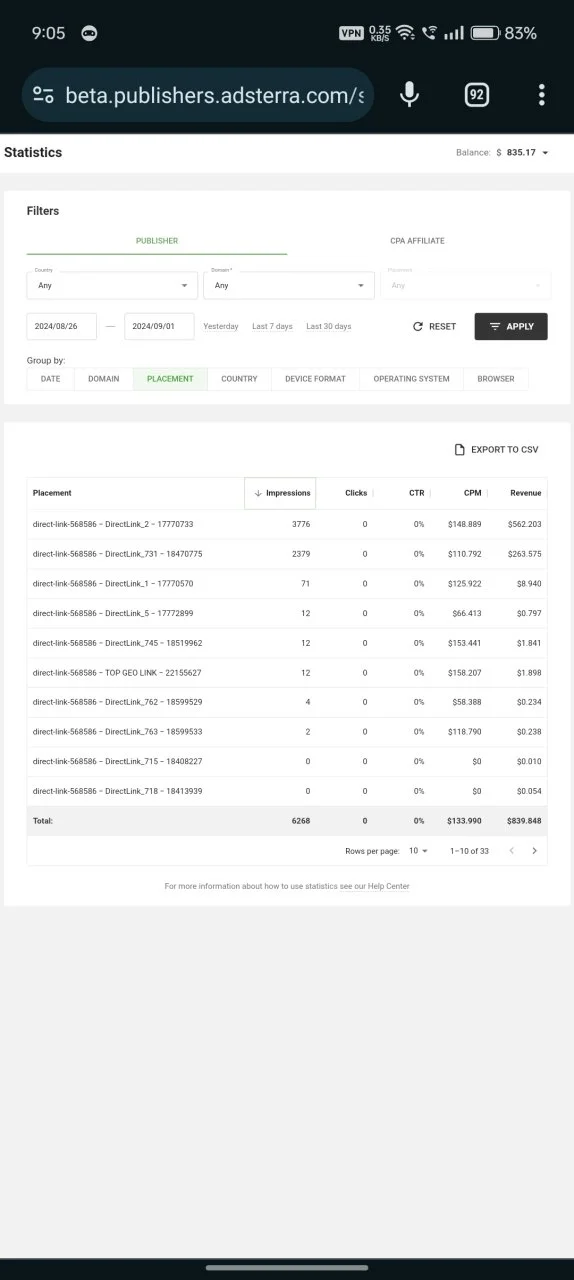This screenshot has height=1280, width=574.
Task: Sort by the CTR column header
Action: 416,493
